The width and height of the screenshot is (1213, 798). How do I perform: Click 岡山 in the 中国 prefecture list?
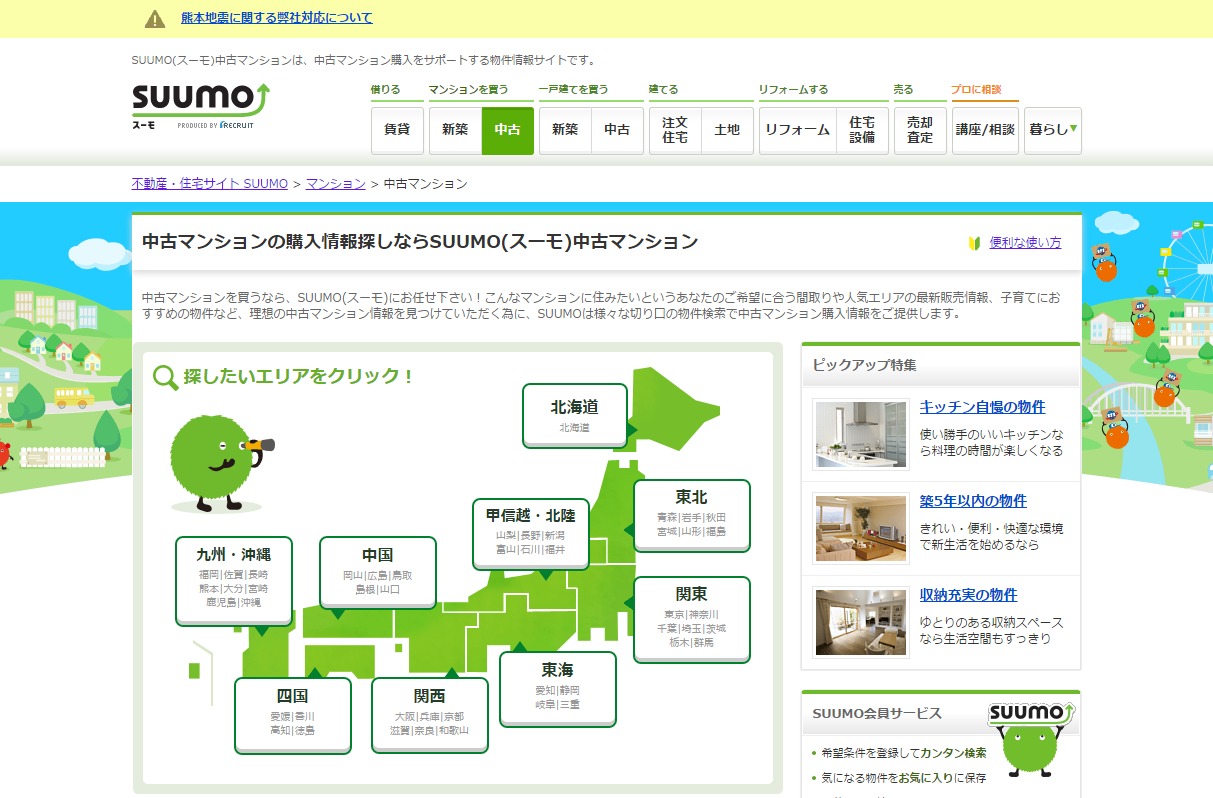point(353,576)
